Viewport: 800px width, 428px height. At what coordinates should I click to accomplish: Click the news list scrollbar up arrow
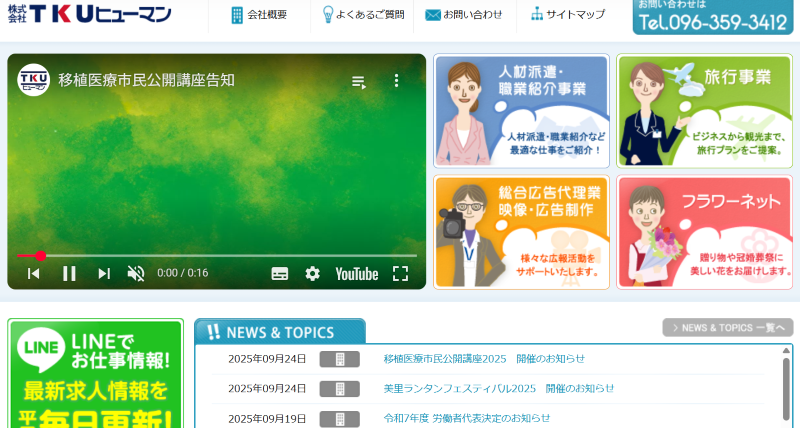click(x=786, y=350)
